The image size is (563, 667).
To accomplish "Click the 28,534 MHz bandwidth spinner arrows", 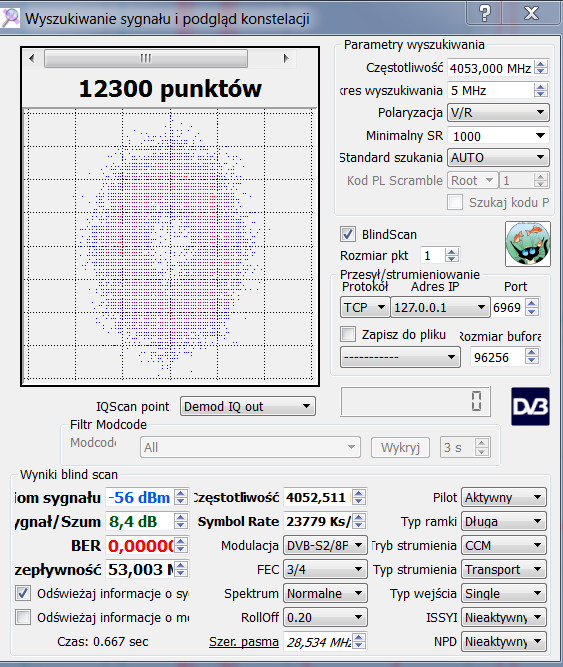I will (358, 641).
